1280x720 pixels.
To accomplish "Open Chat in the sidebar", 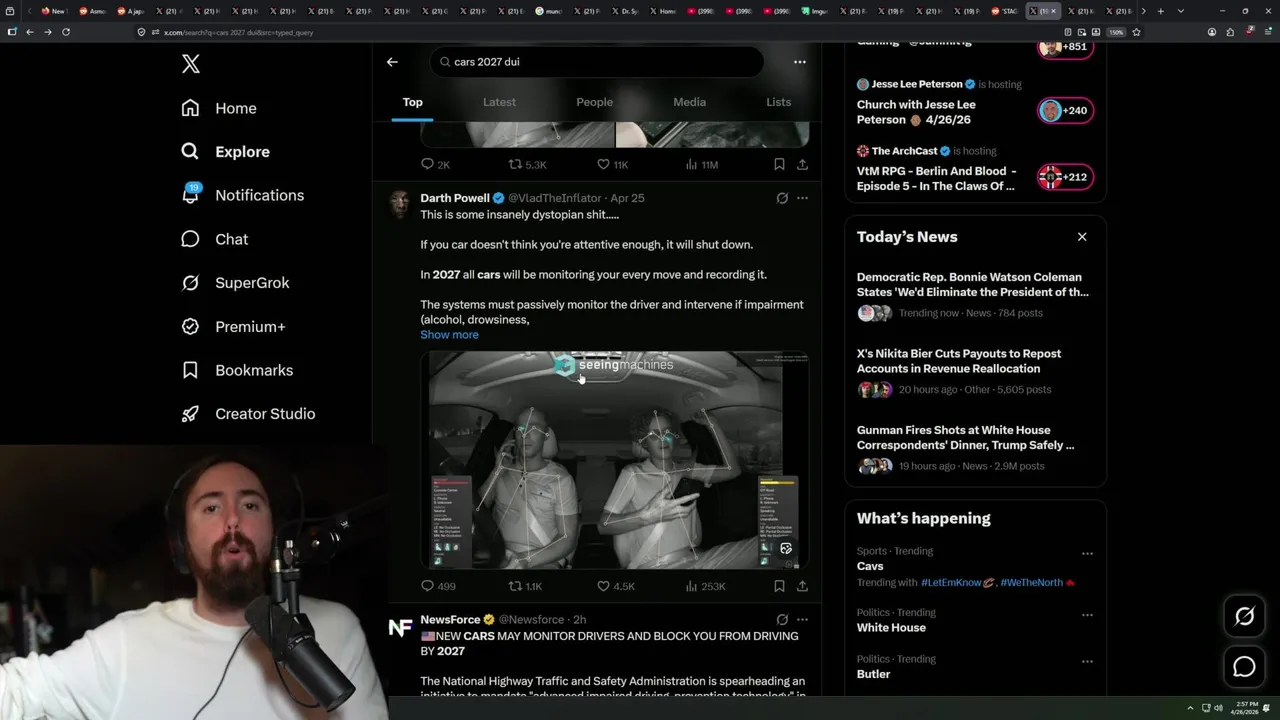I will [215, 239].
